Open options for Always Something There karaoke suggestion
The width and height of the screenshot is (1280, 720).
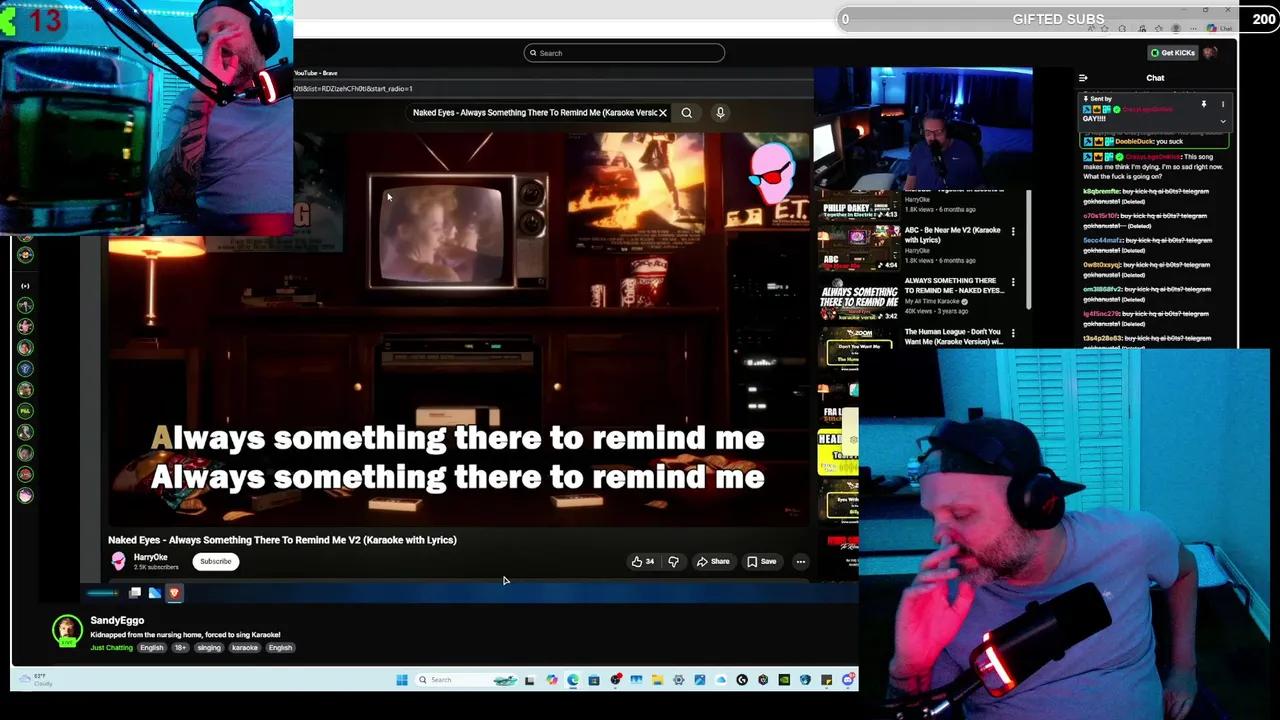[1013, 283]
